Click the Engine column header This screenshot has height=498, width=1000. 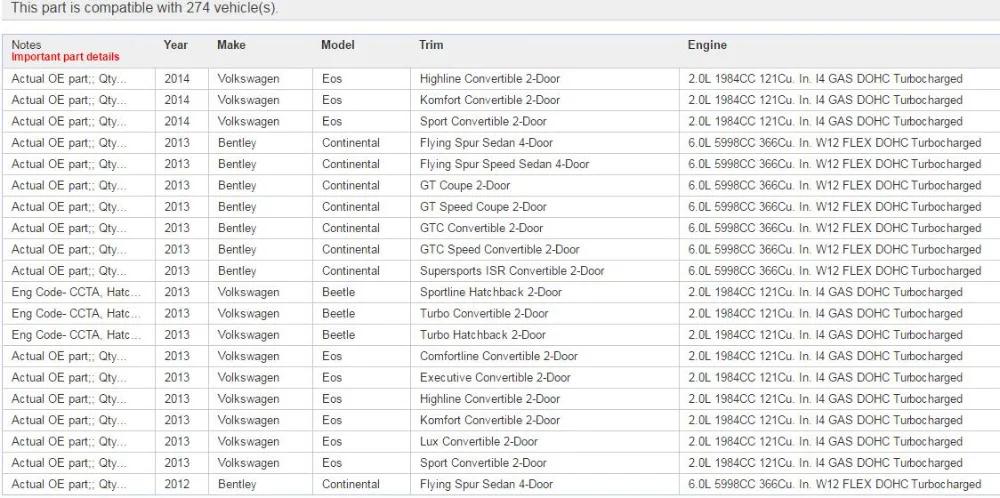pyautogui.click(x=707, y=45)
